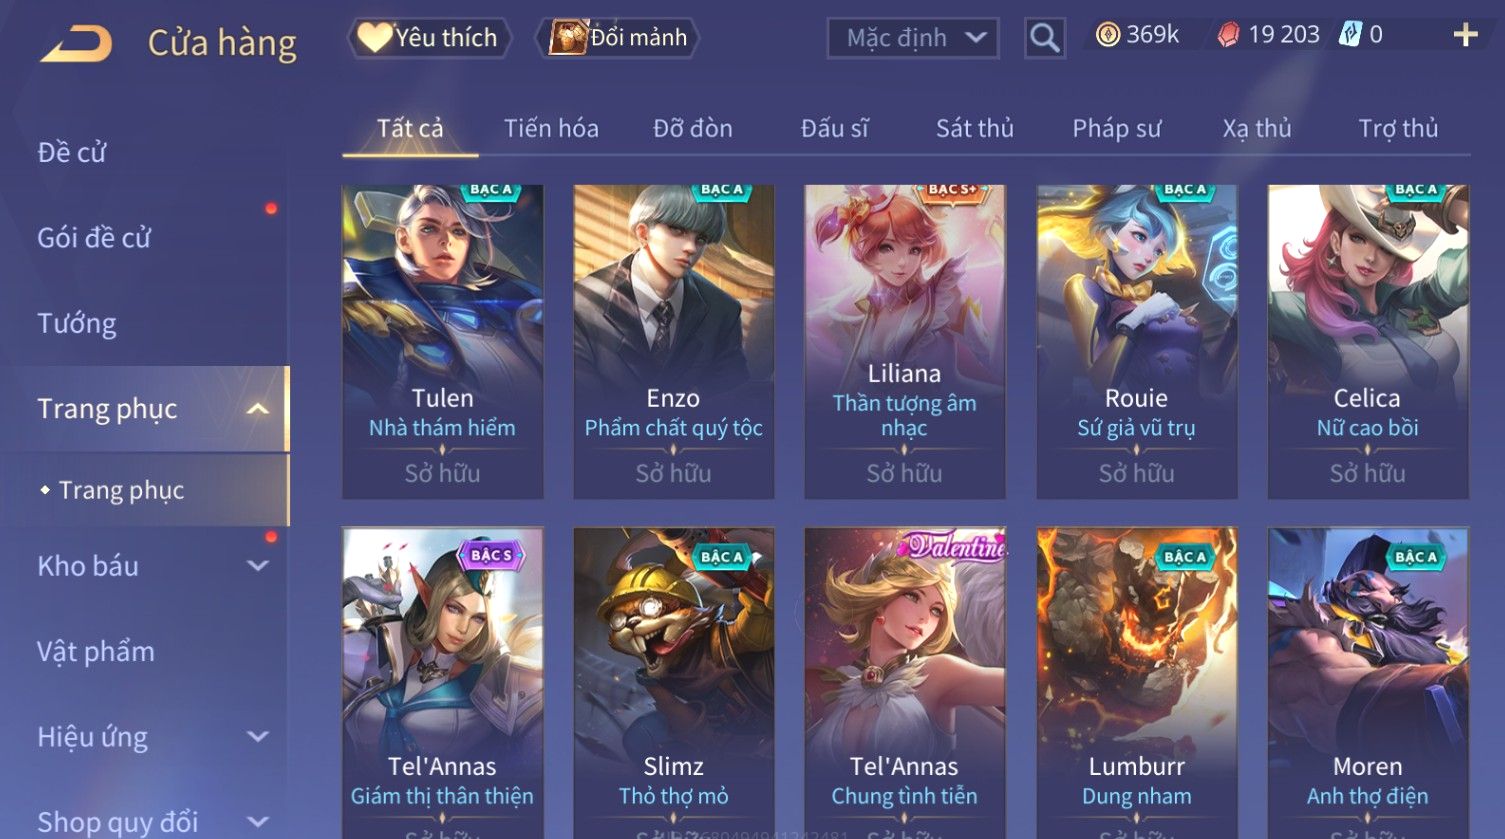Open Gói đề cử in sidebar
Screen dimensions: 1505x839
click(x=94, y=238)
